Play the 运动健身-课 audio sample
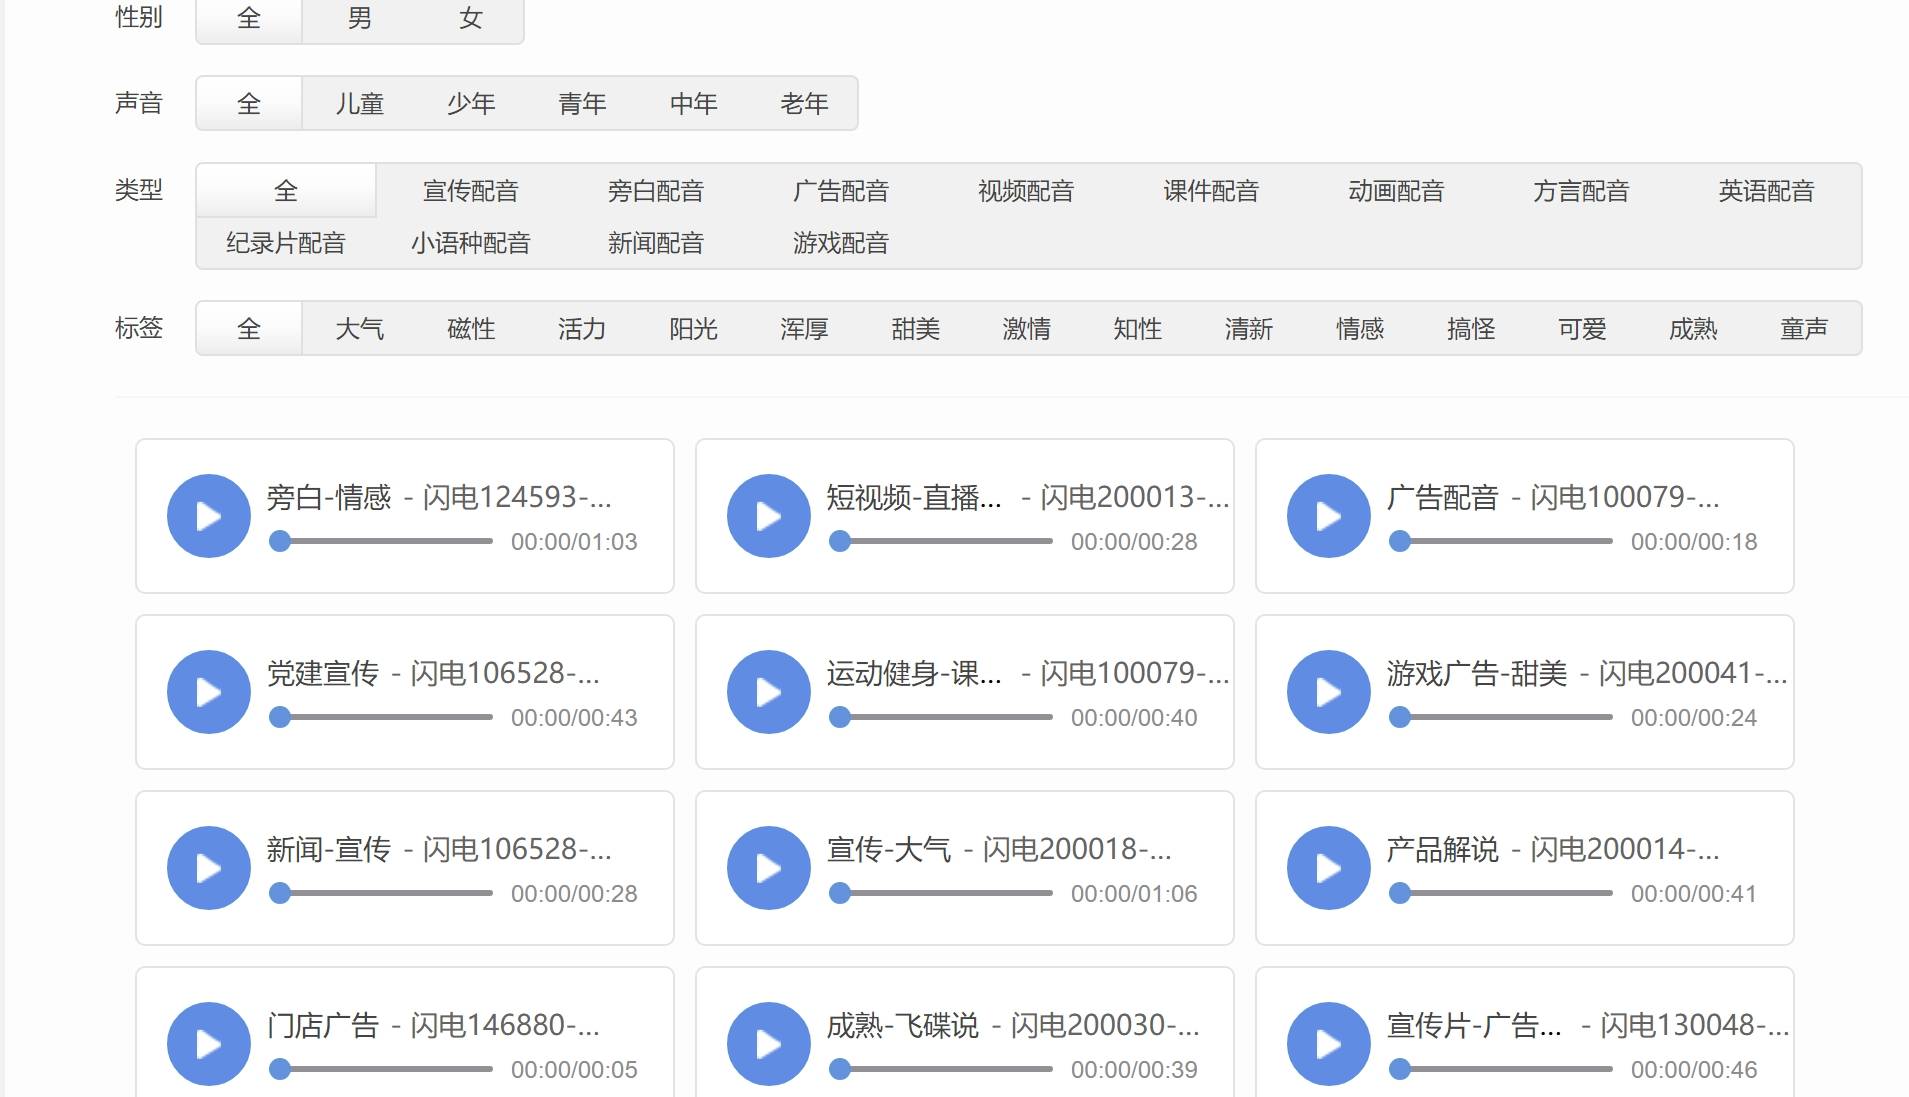 tap(768, 692)
